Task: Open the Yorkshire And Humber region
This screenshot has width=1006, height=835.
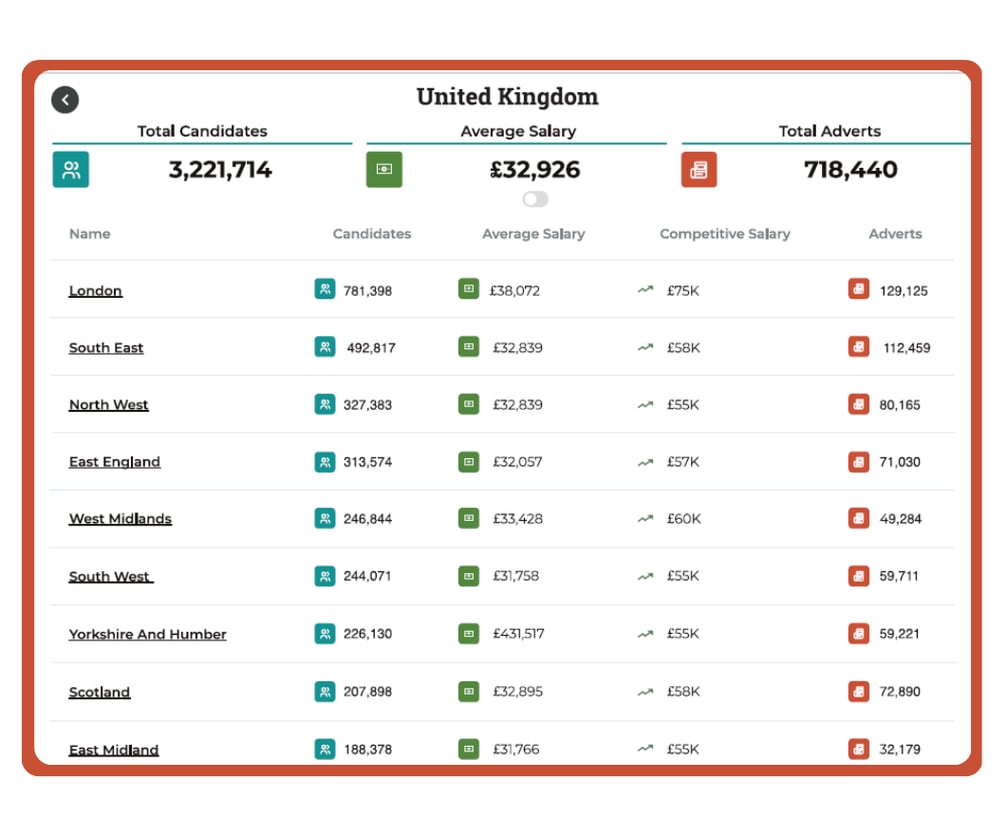Action: point(147,634)
